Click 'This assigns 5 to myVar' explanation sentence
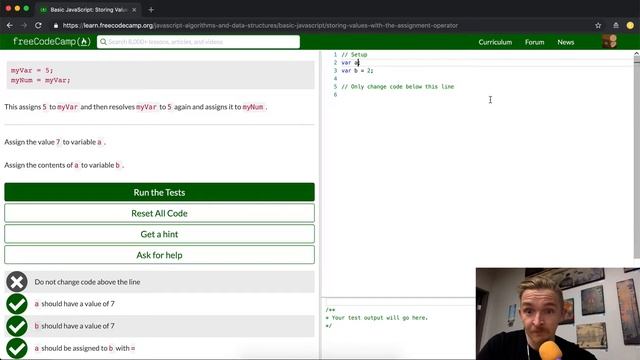This screenshot has height=360, width=640. (136, 107)
